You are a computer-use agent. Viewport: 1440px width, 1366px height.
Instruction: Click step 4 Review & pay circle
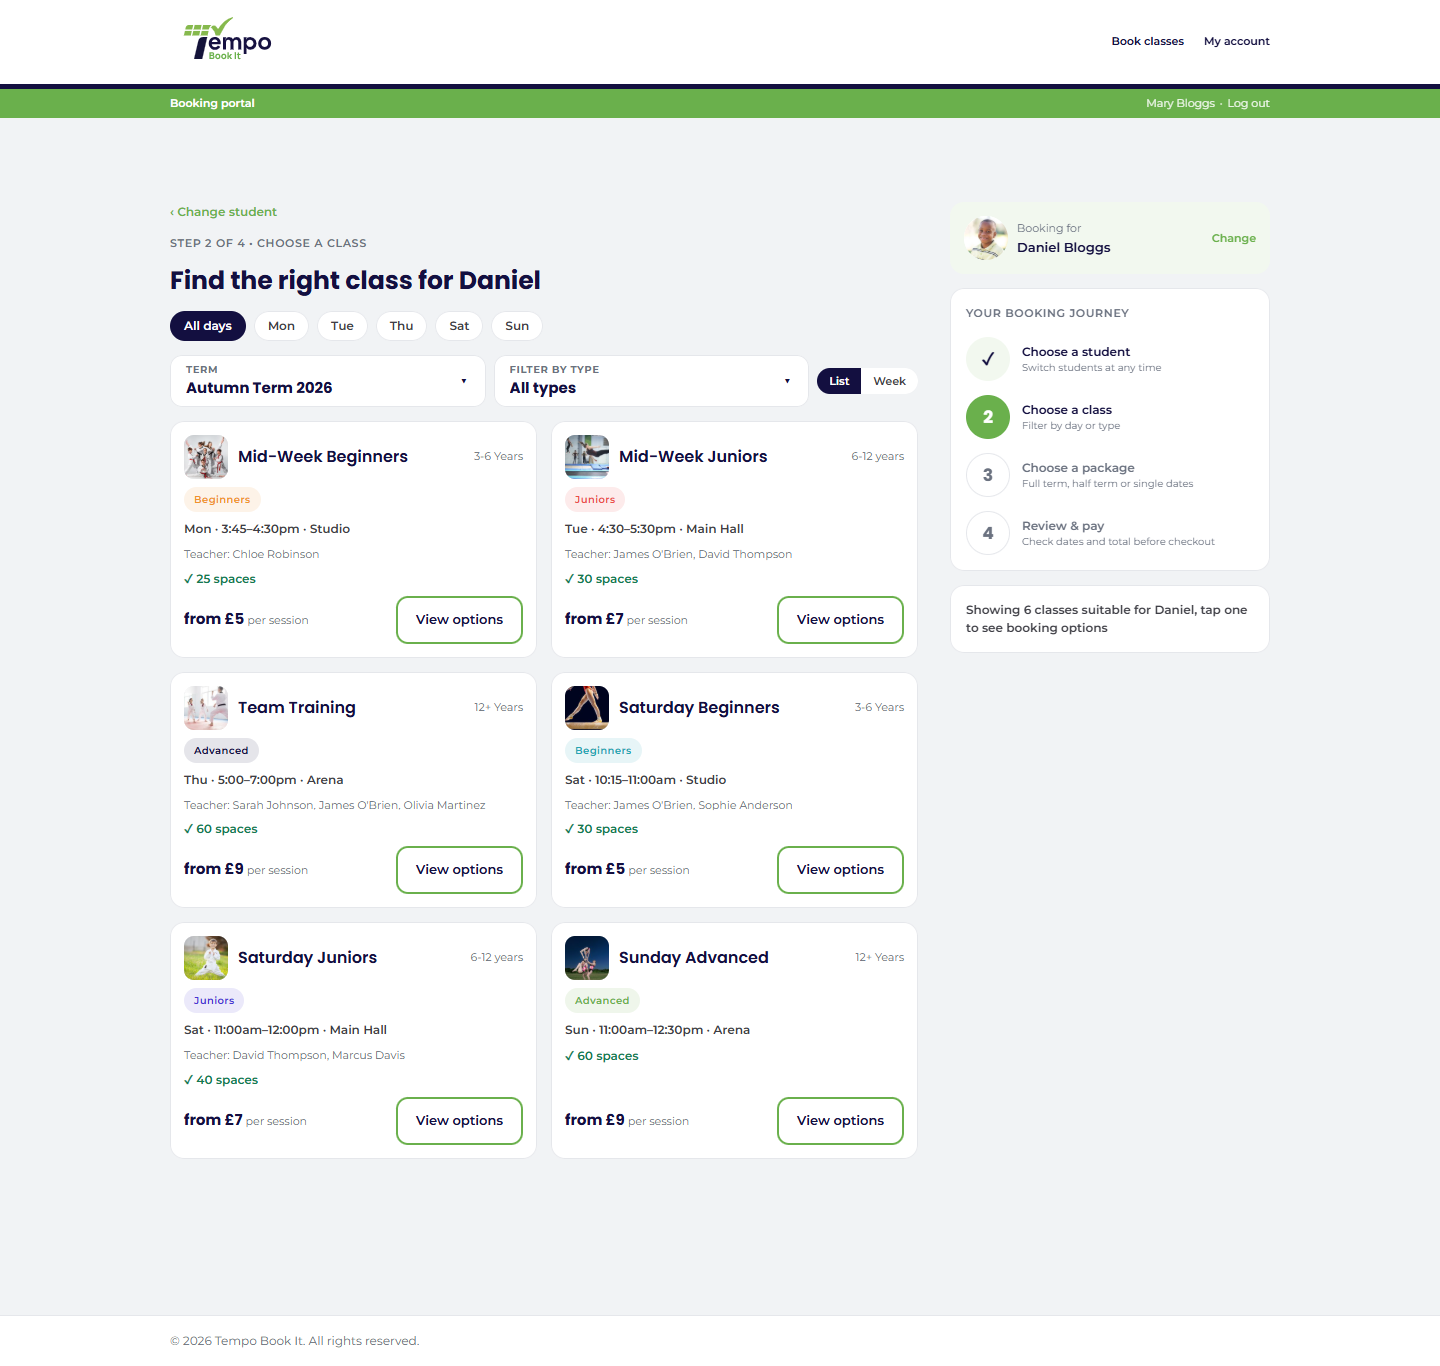click(988, 533)
